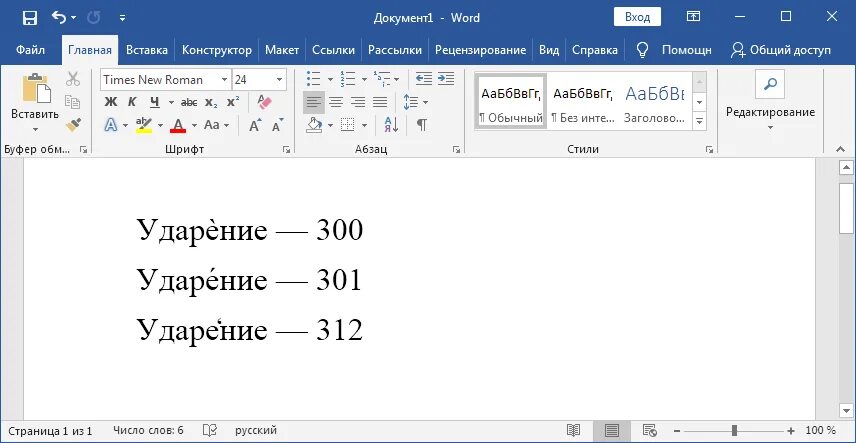Select the Format Painter brush
This screenshot has width=856, height=443.
[73, 125]
